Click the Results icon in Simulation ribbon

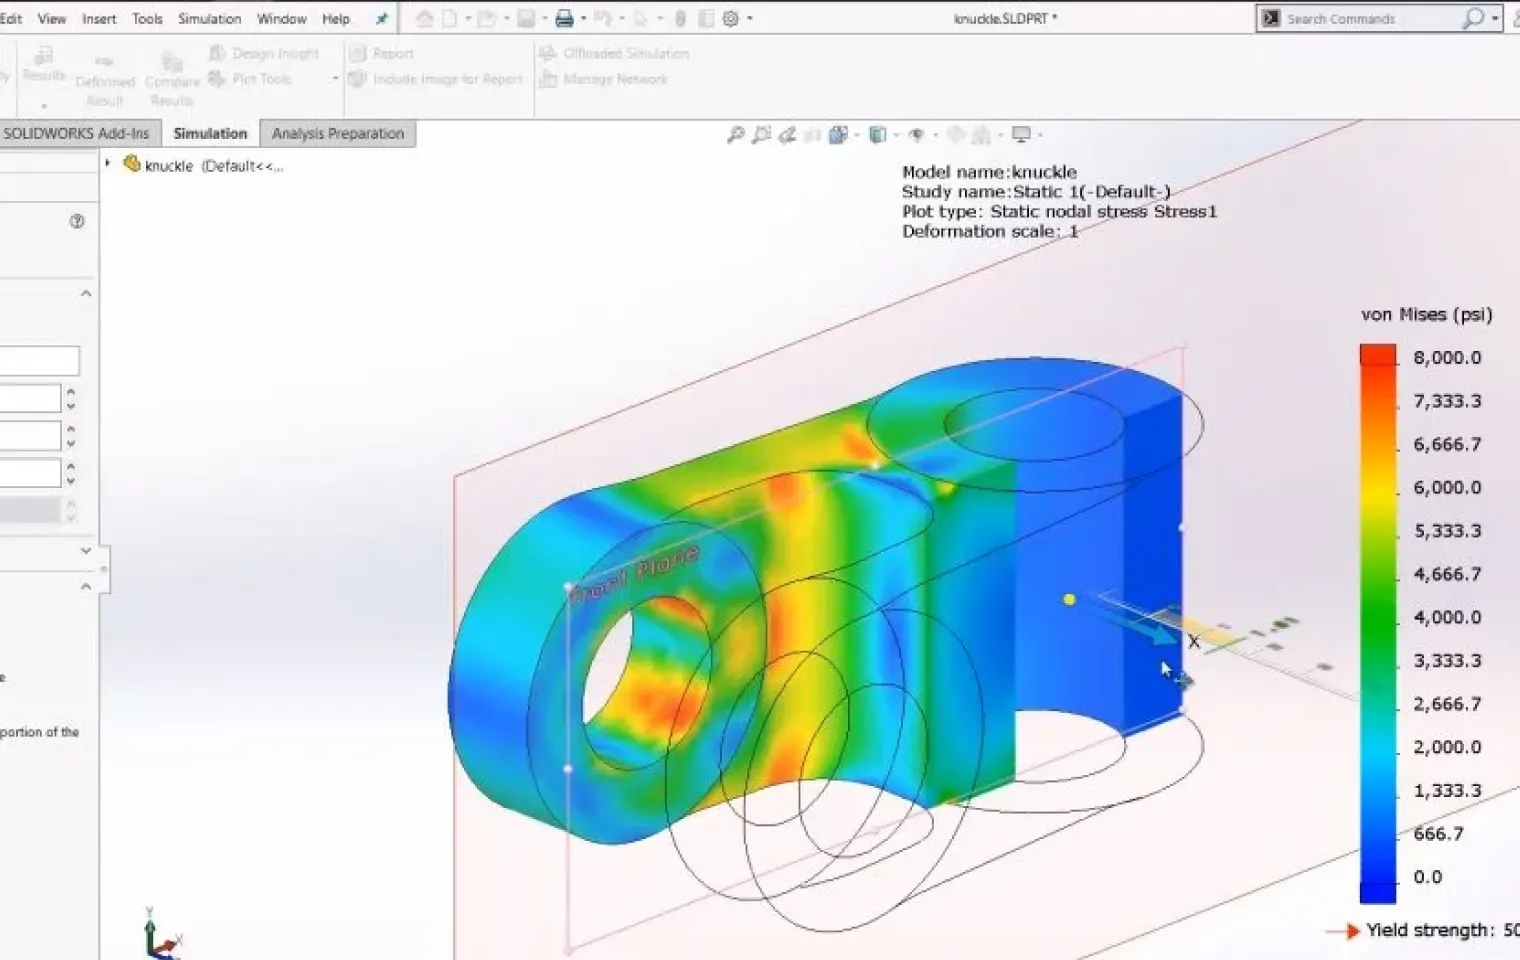[43, 62]
